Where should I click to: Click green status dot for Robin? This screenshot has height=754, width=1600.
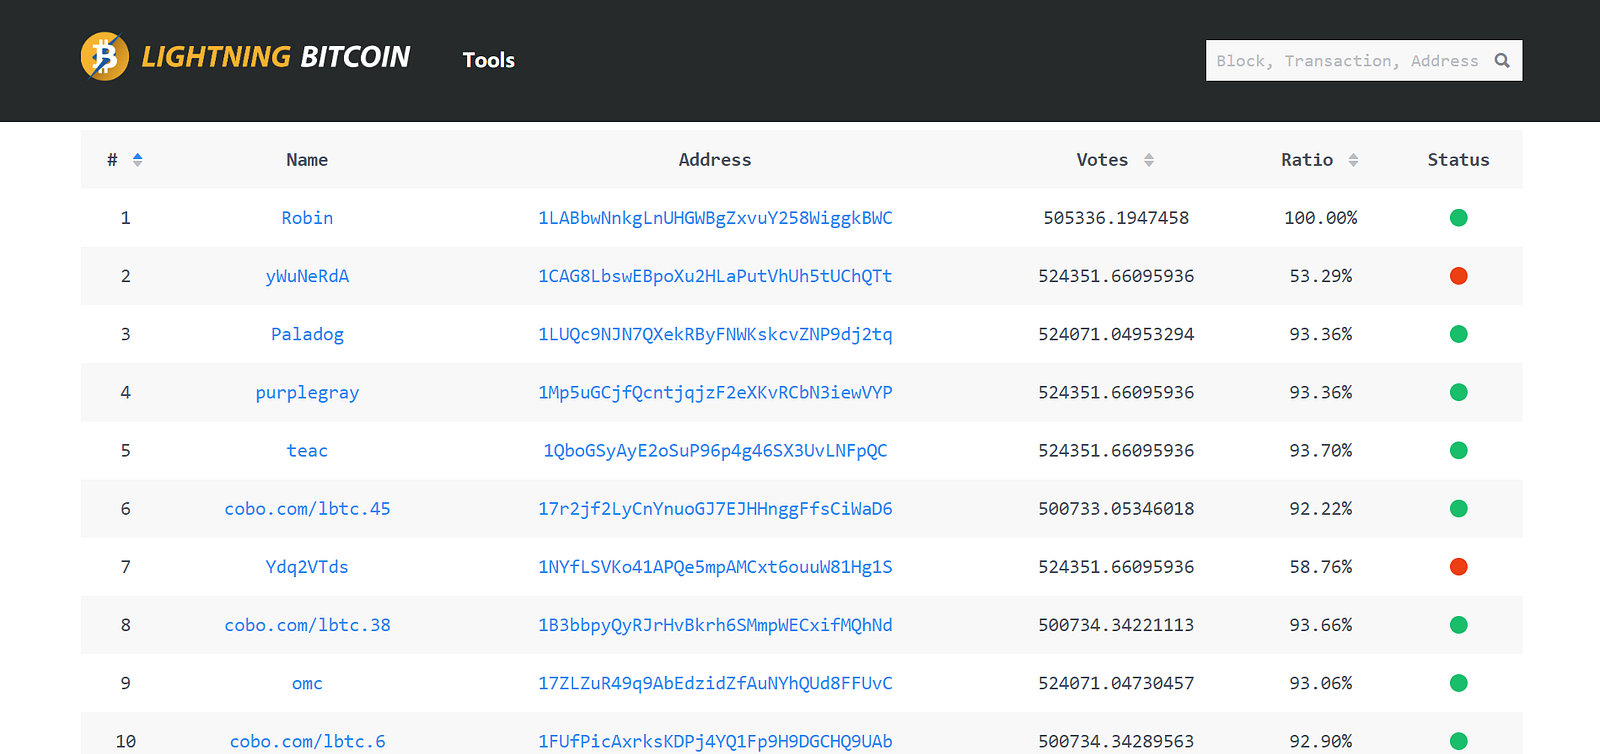[1459, 218]
